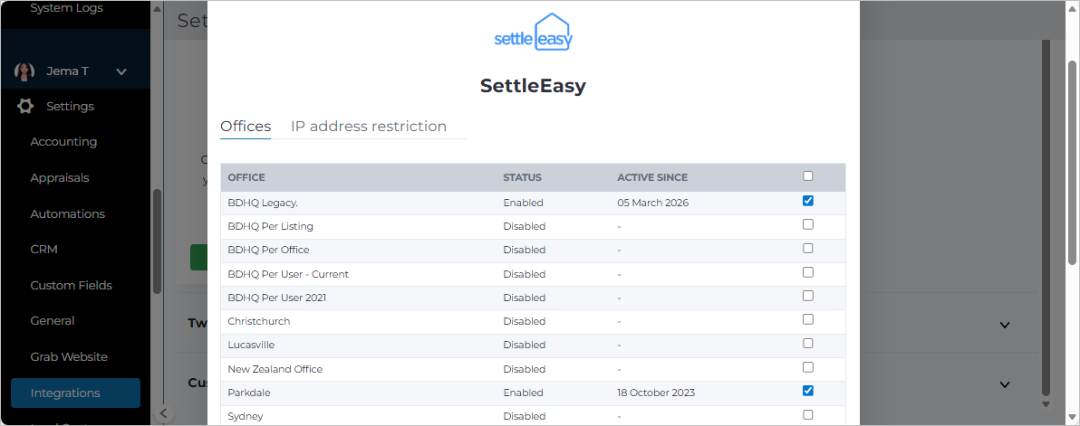Go to Automations settings
This screenshot has height=426, width=1080.
[68, 214]
